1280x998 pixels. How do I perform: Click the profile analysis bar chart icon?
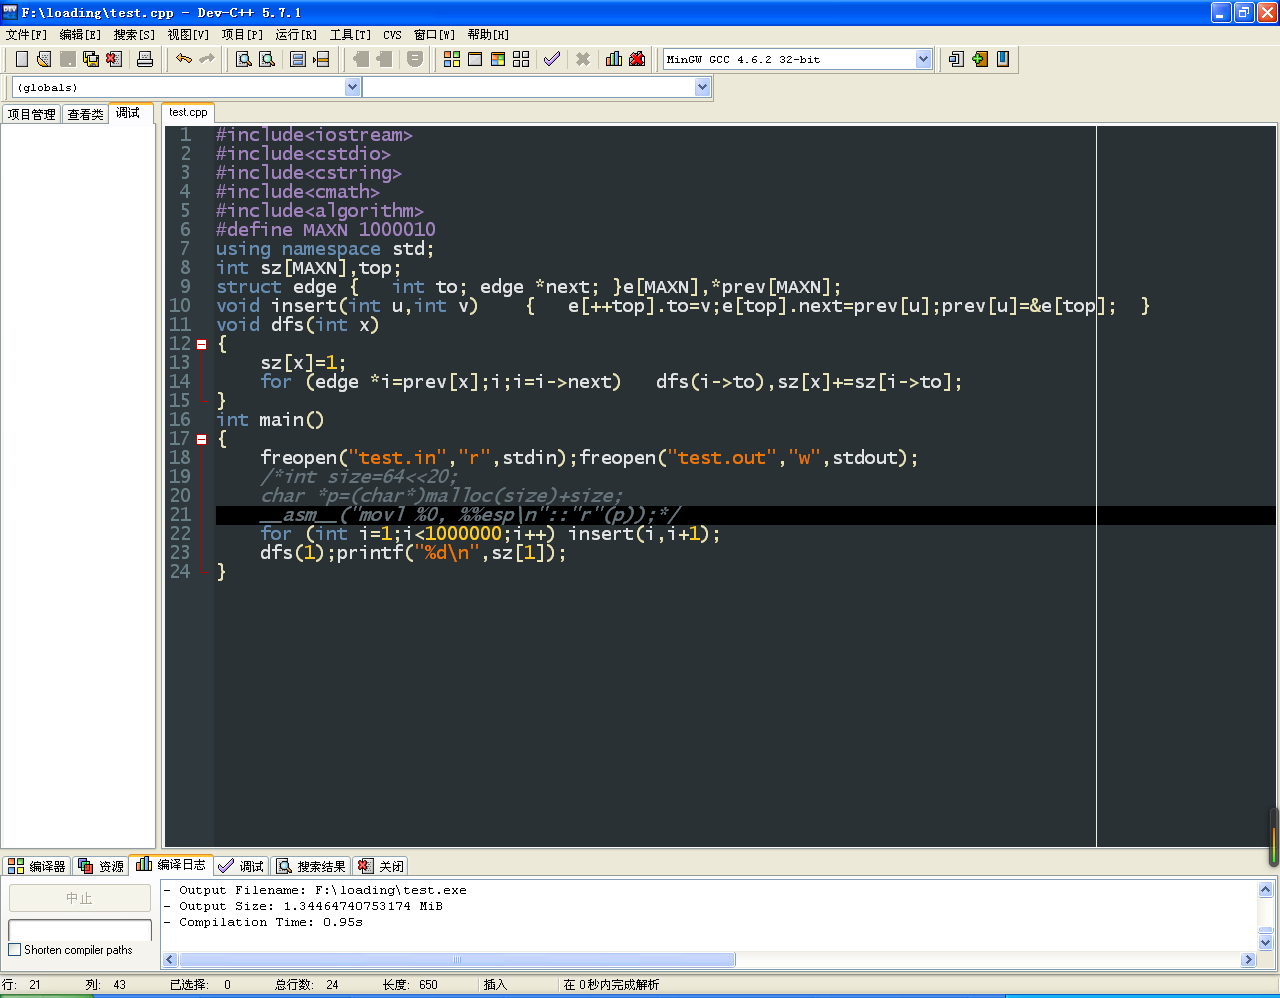(x=614, y=59)
